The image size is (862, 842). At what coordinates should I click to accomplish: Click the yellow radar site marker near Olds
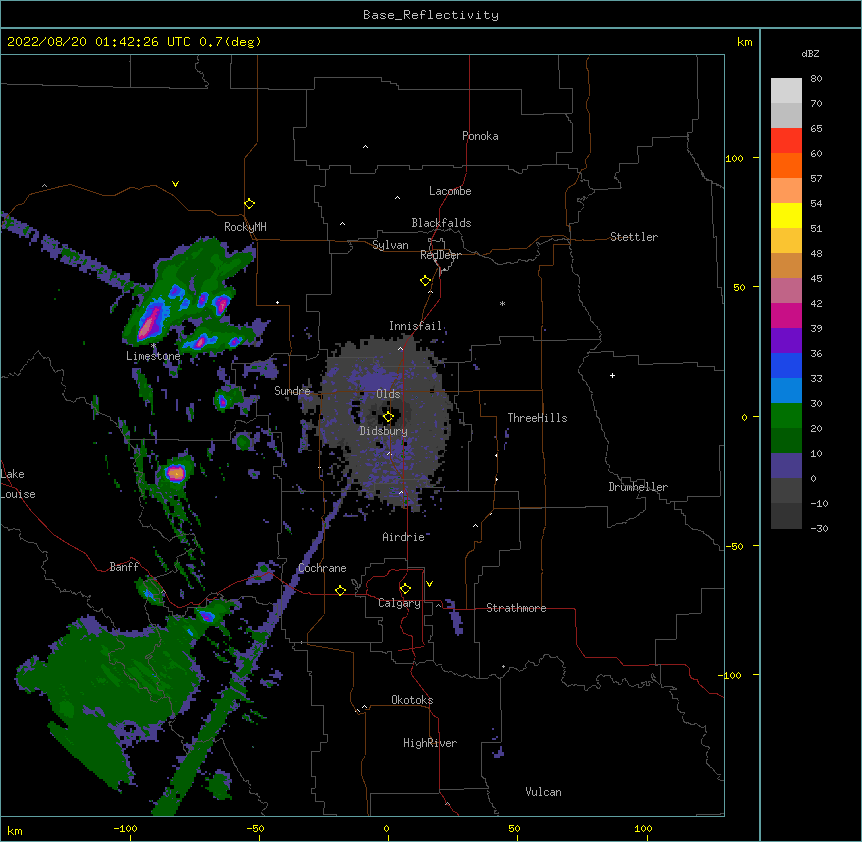click(x=388, y=417)
